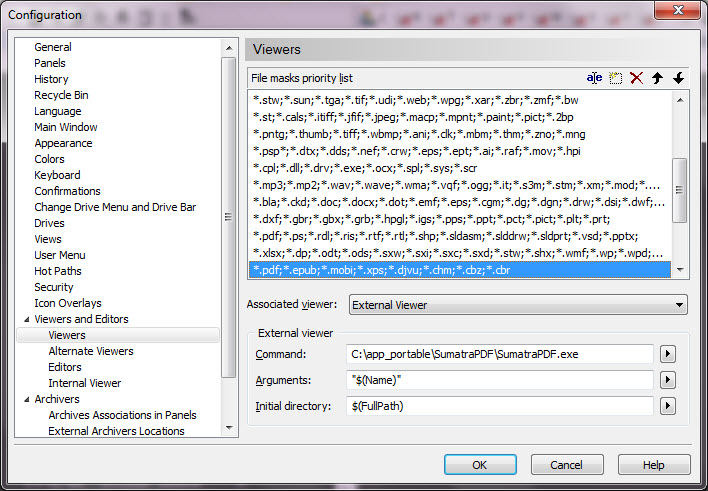Open the Internal Viewer settings page
The image size is (708, 491).
pyautogui.click(x=85, y=383)
